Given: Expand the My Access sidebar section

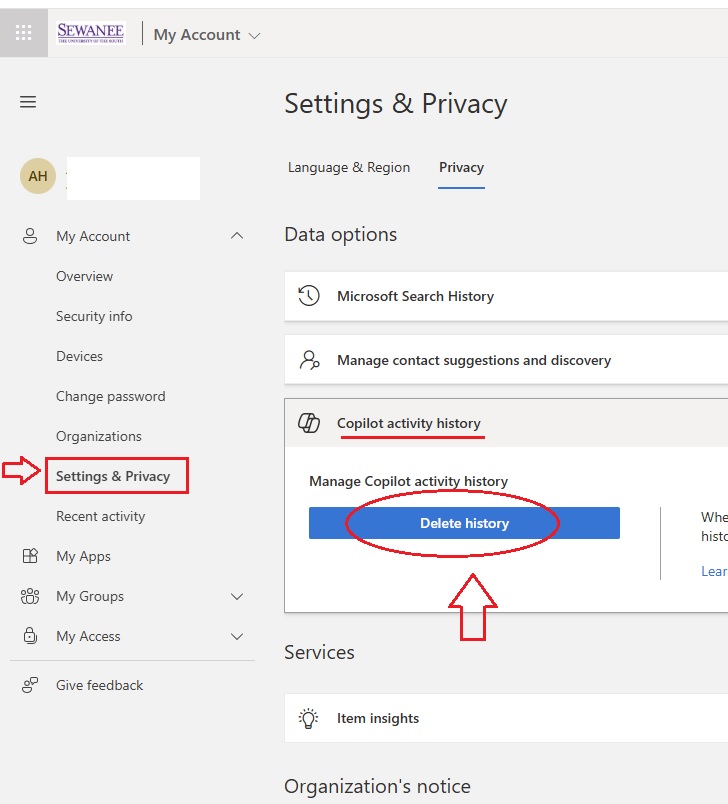Looking at the screenshot, I should (x=237, y=636).
